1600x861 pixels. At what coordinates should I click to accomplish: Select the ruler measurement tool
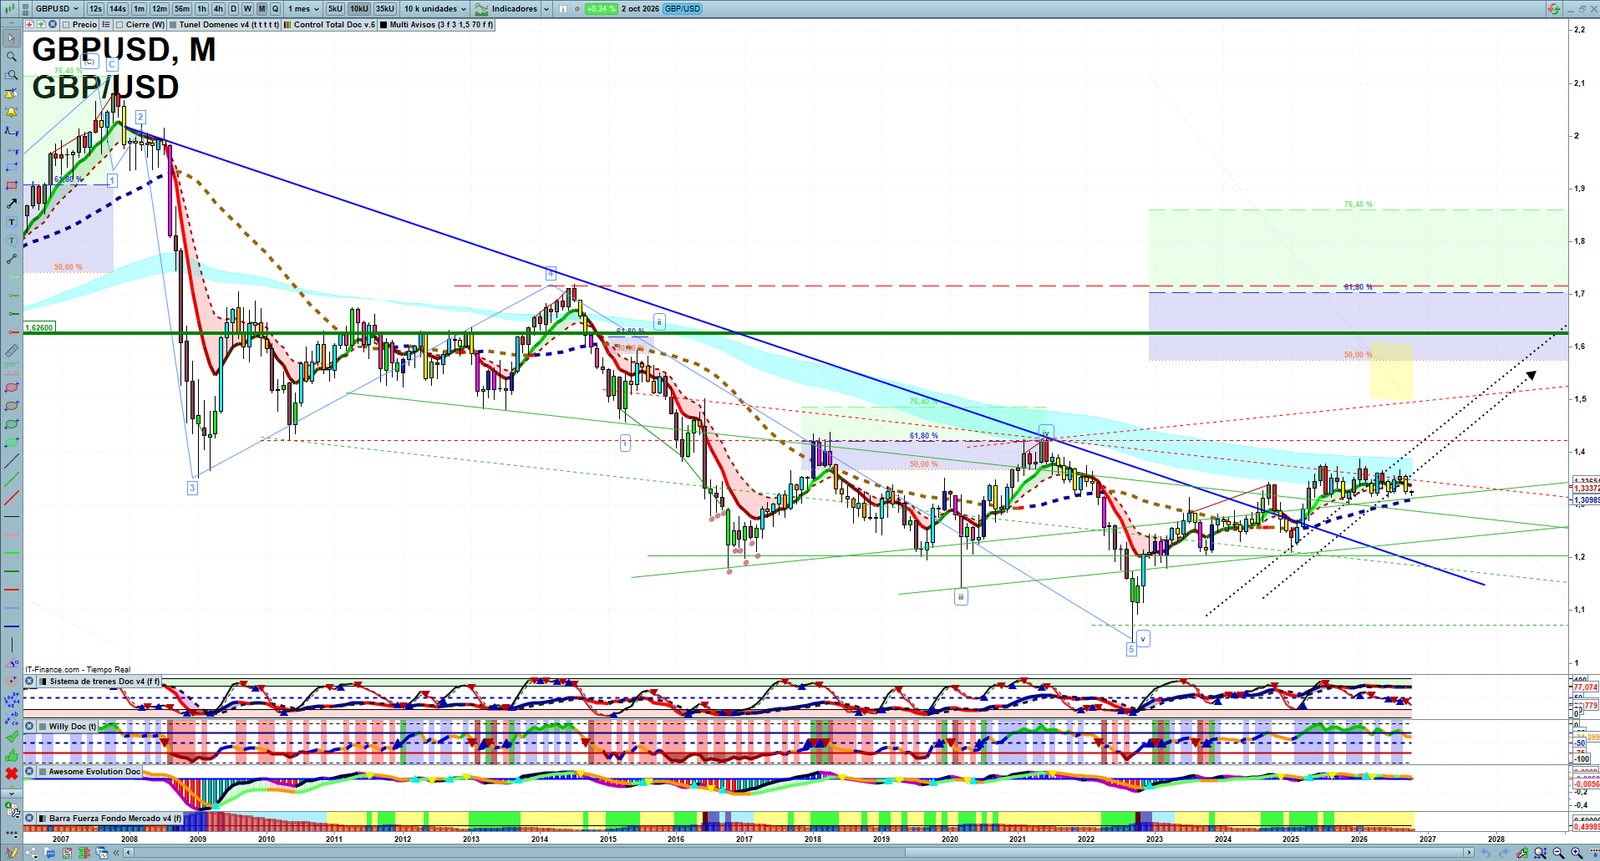click(x=11, y=351)
